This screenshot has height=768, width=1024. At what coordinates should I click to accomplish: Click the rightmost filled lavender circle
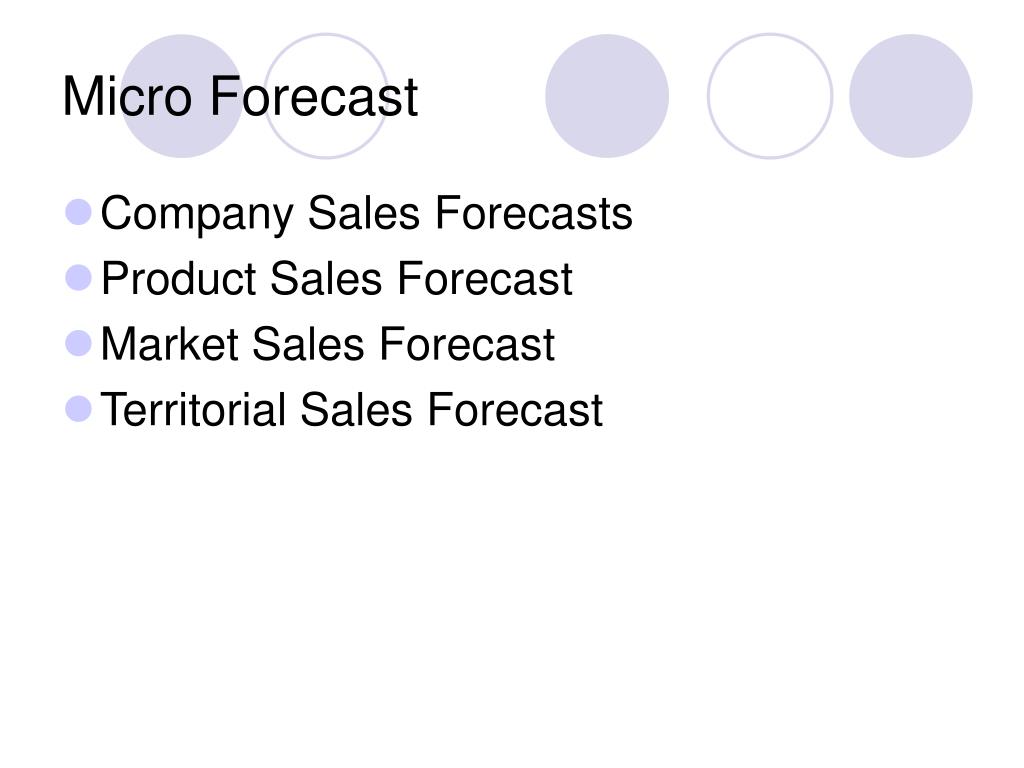pos(910,96)
